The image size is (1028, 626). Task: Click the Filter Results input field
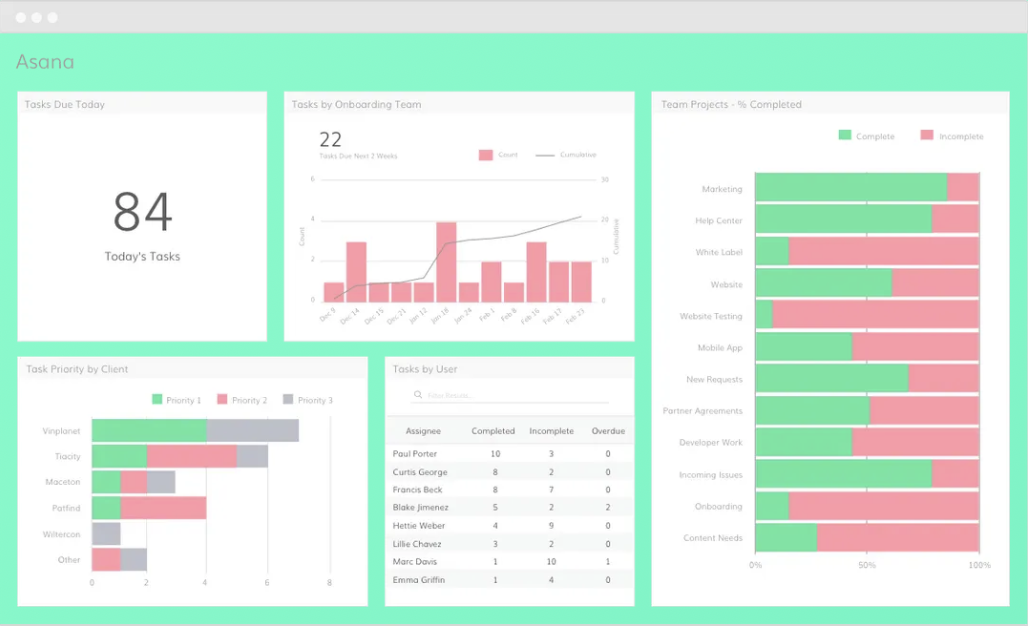click(x=511, y=395)
